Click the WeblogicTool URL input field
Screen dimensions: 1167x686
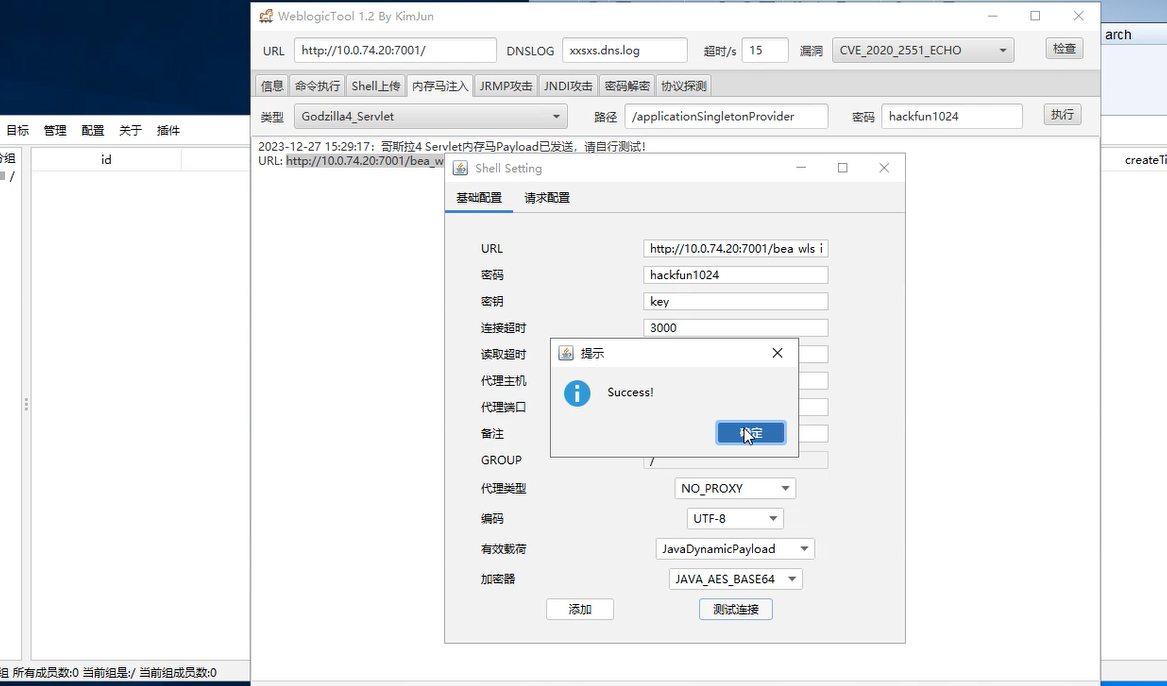(x=395, y=51)
